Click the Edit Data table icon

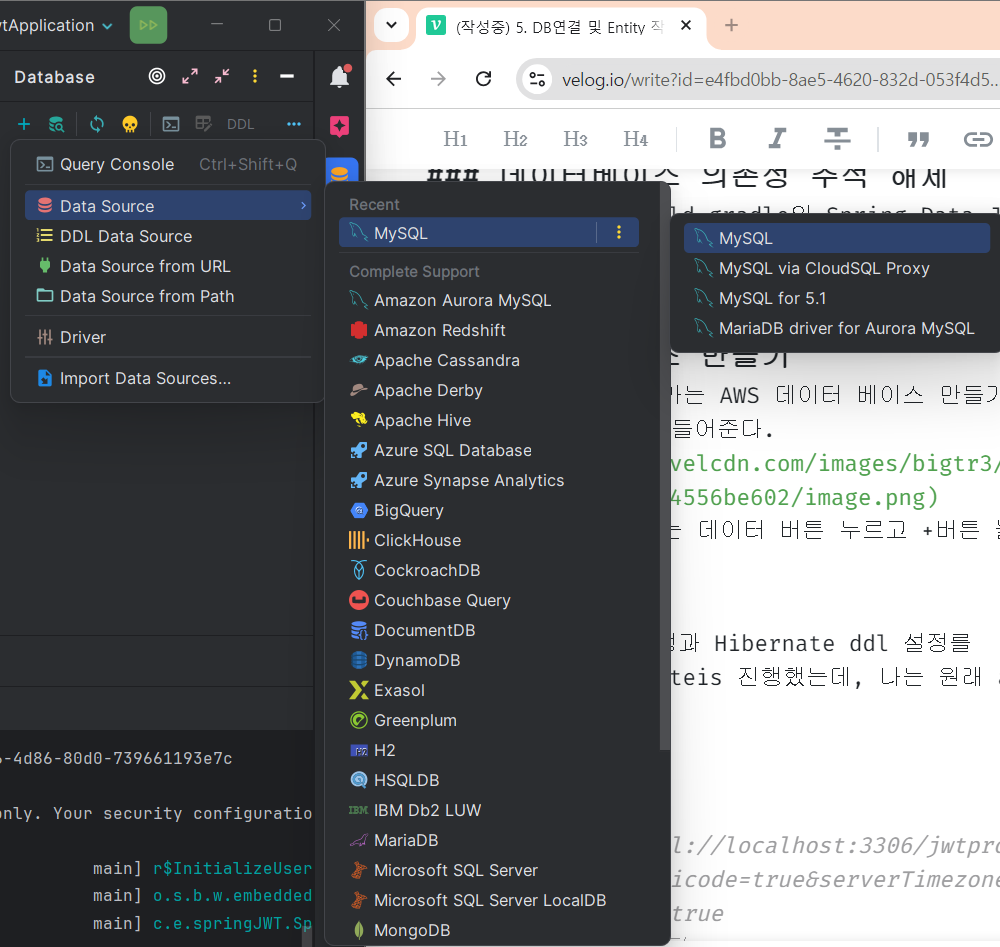(203, 124)
